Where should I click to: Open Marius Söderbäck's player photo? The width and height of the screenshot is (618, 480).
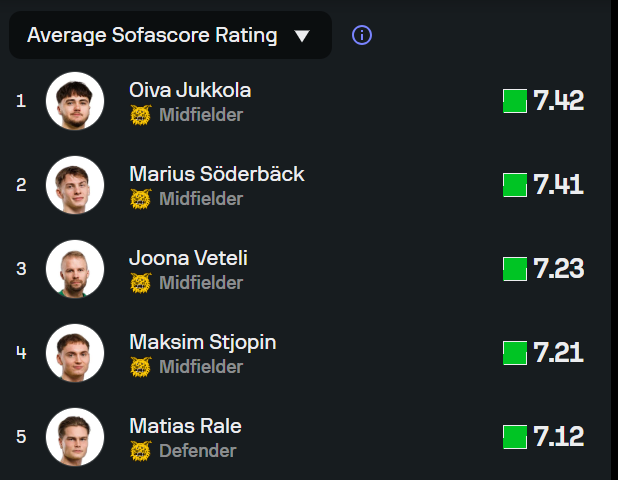point(75,185)
